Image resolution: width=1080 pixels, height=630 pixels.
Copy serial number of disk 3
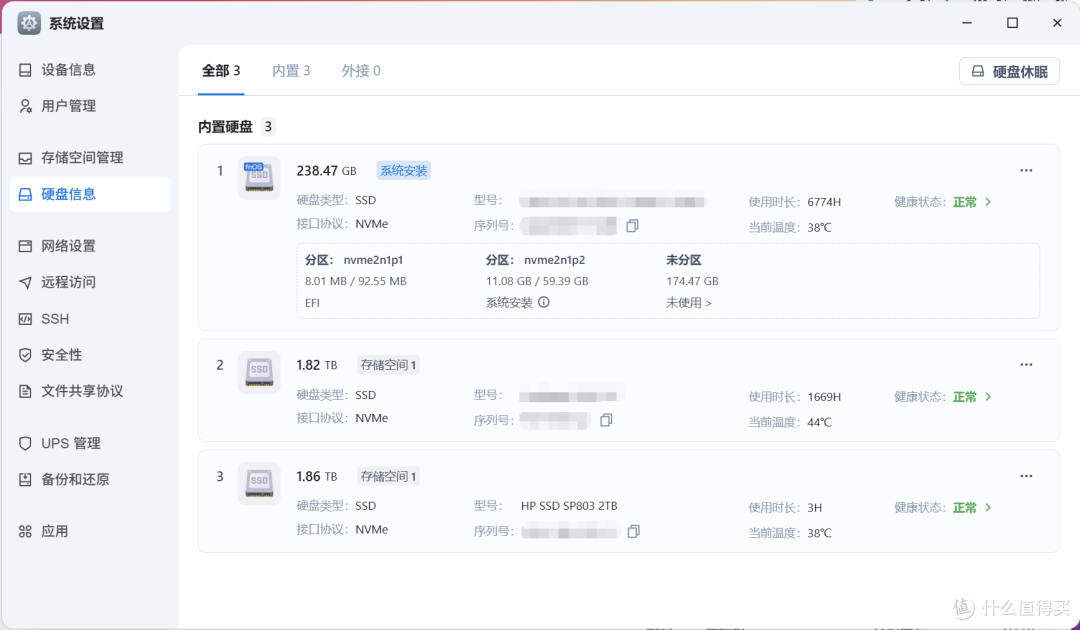click(634, 532)
